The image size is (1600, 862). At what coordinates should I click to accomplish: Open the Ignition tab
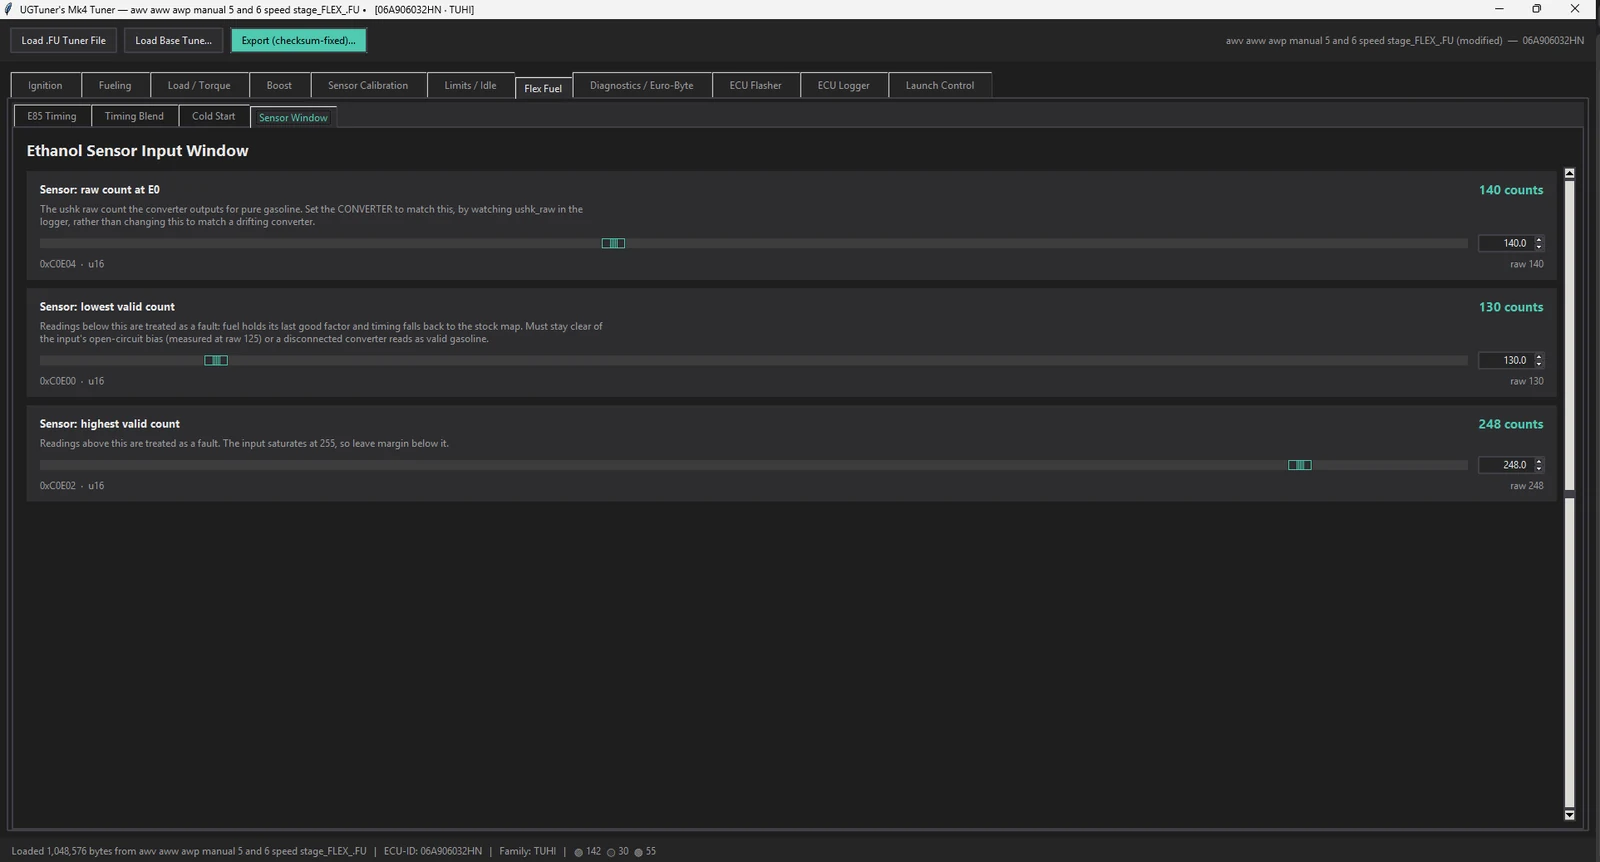tap(45, 86)
